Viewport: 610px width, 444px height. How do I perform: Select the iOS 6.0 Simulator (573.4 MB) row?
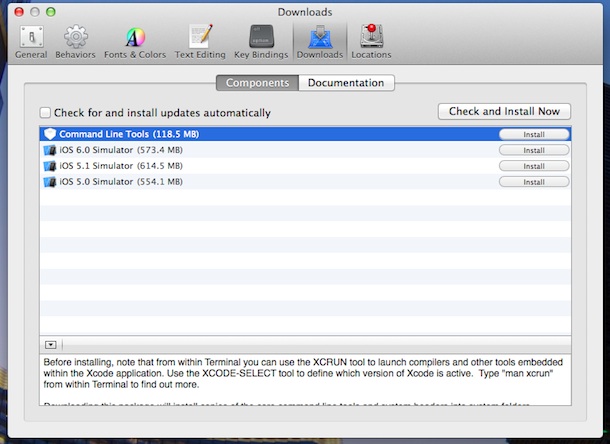click(305, 150)
